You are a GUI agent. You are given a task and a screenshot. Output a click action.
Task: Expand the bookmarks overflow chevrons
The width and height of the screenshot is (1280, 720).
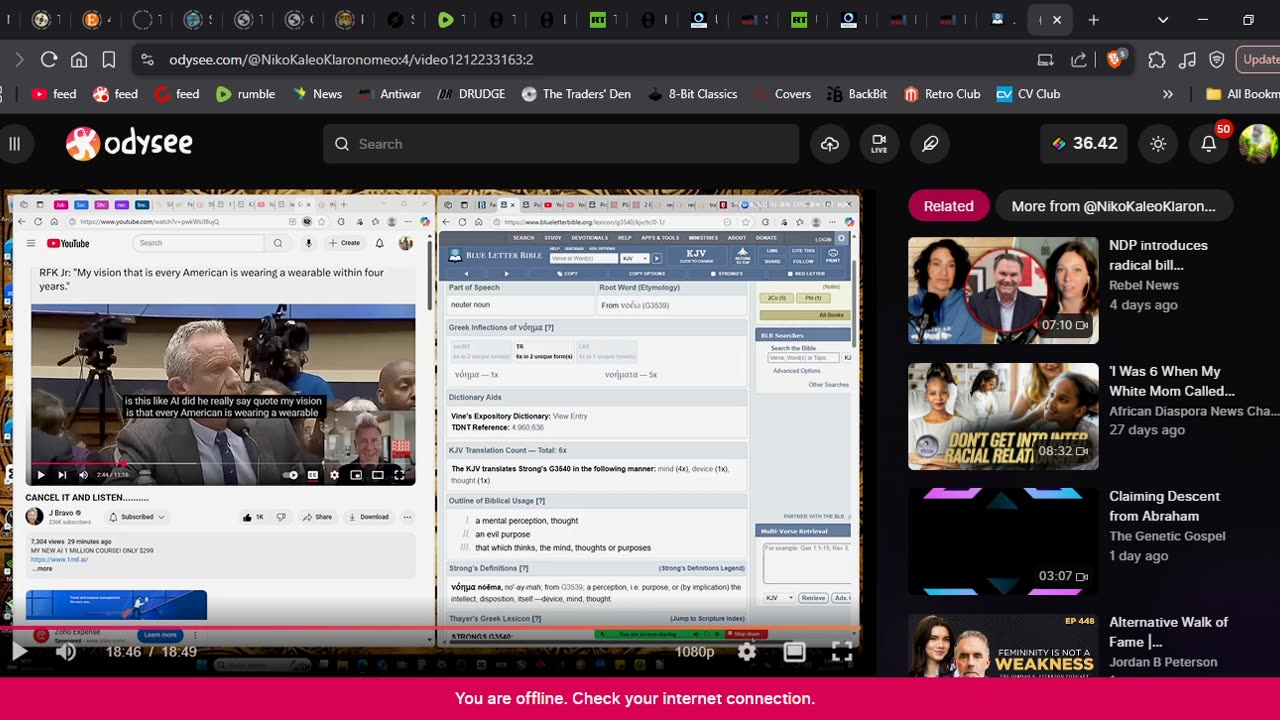click(1167, 94)
